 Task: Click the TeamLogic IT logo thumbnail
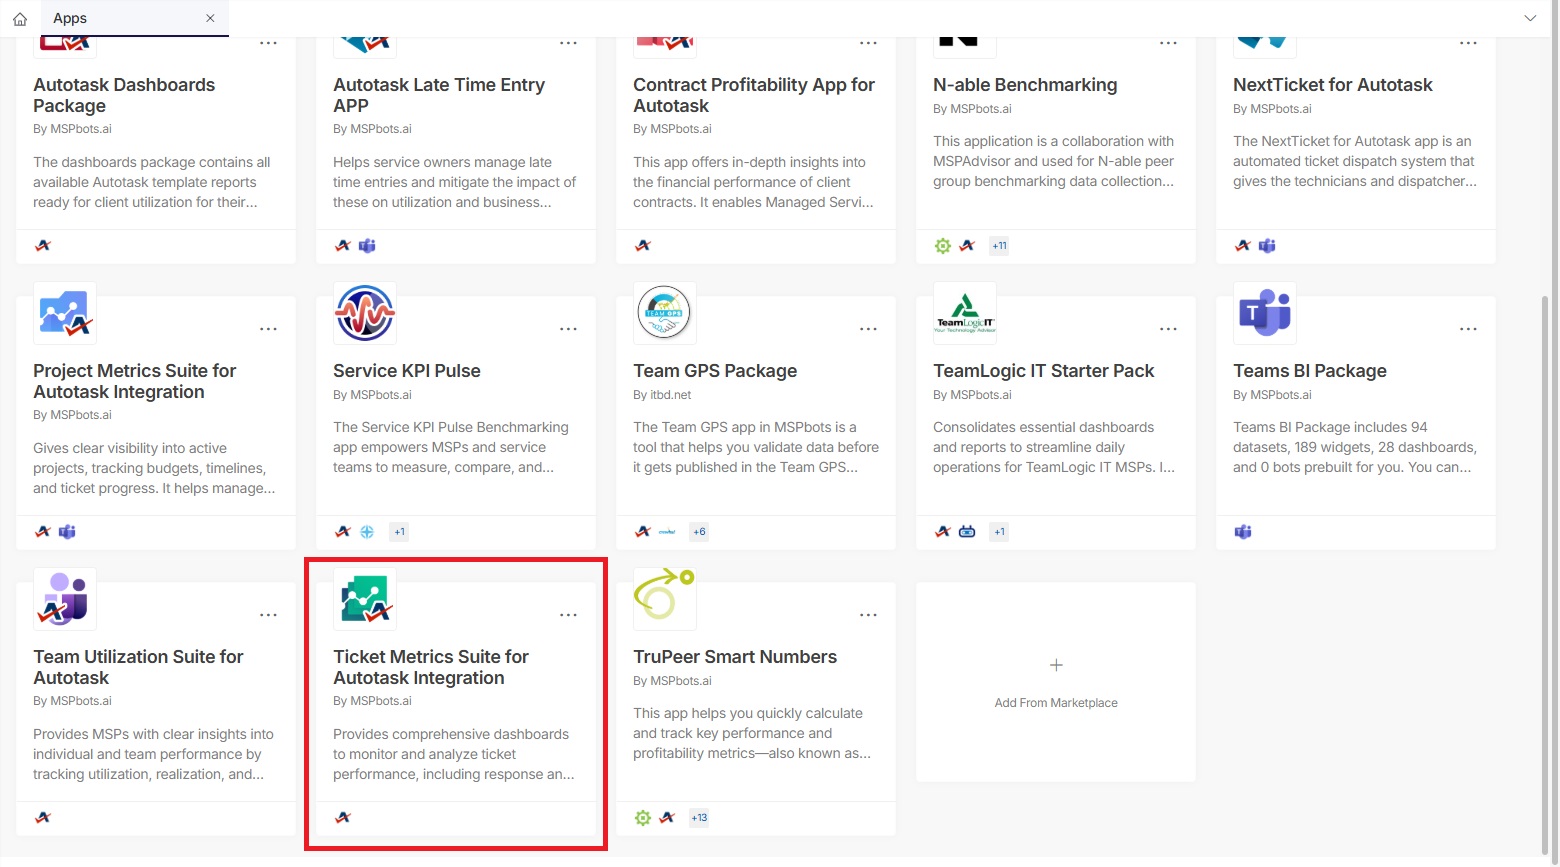coord(964,313)
